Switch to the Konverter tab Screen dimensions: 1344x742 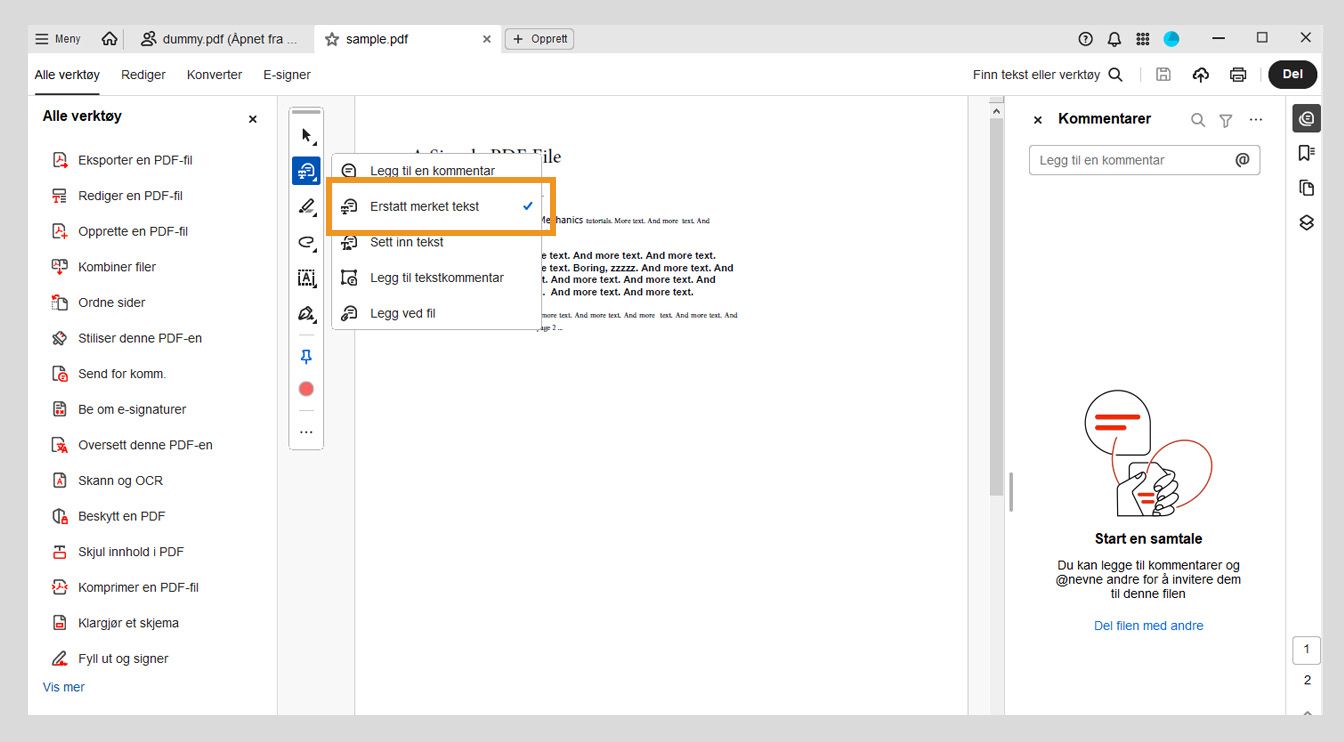coord(214,75)
